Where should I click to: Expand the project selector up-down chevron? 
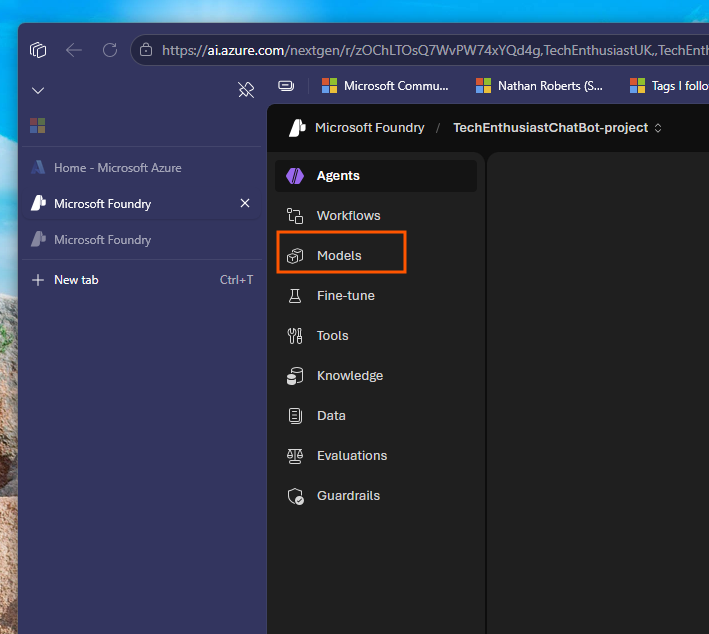[x=658, y=128]
